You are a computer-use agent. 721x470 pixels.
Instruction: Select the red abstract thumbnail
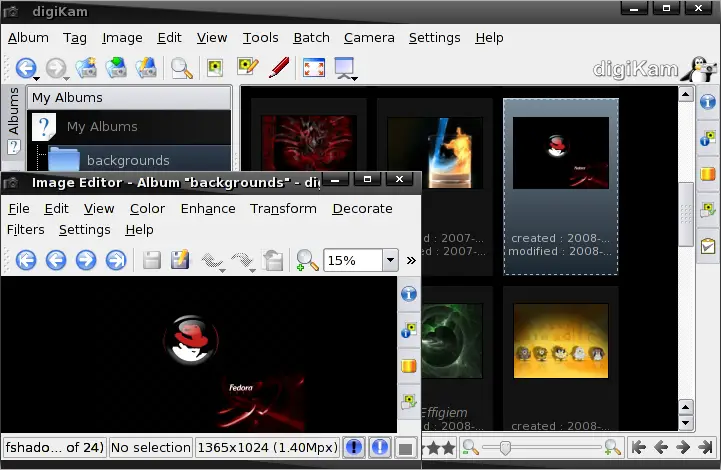[x=309, y=143]
